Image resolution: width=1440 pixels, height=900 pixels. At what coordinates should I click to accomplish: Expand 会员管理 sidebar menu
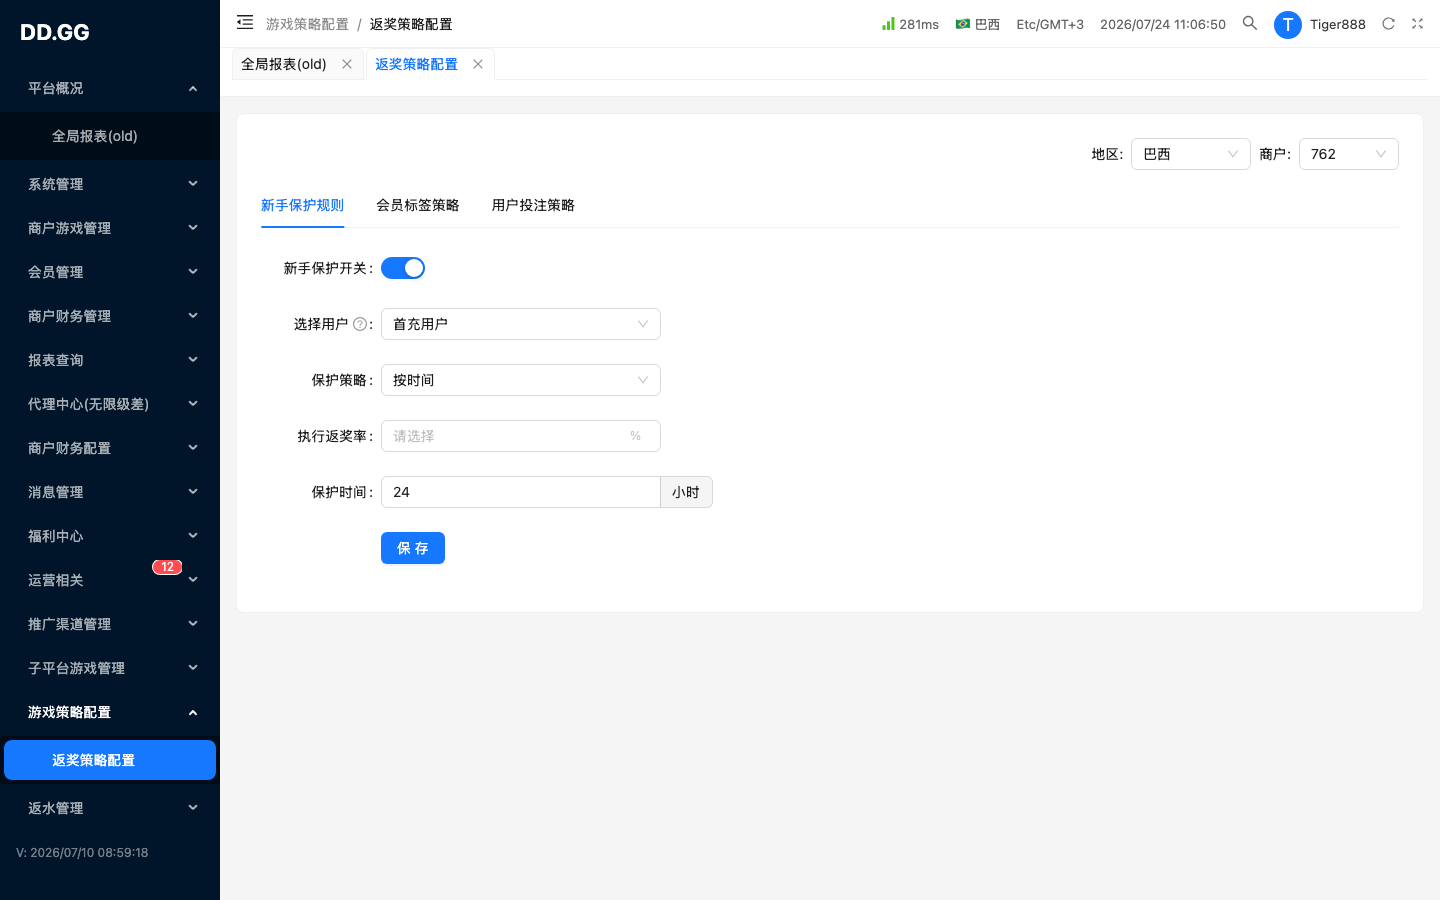pyautogui.click(x=110, y=272)
